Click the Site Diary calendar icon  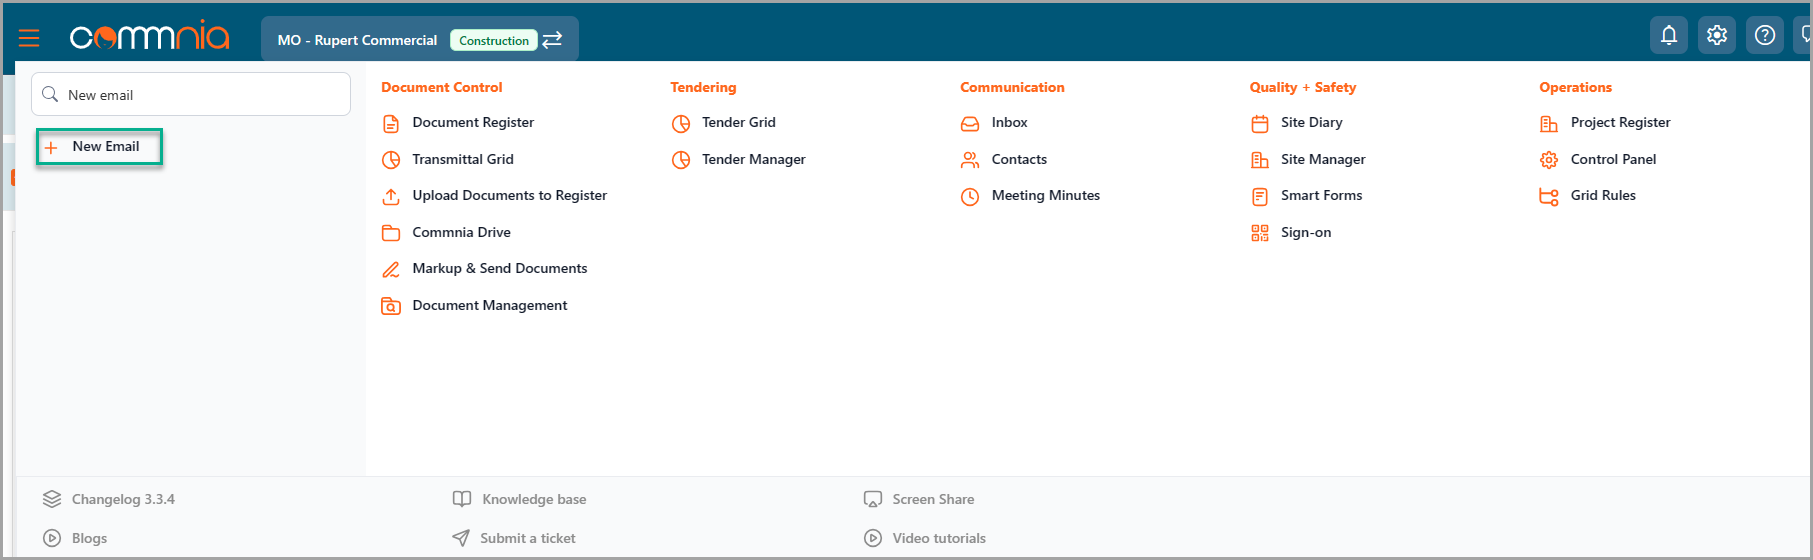[1259, 123]
